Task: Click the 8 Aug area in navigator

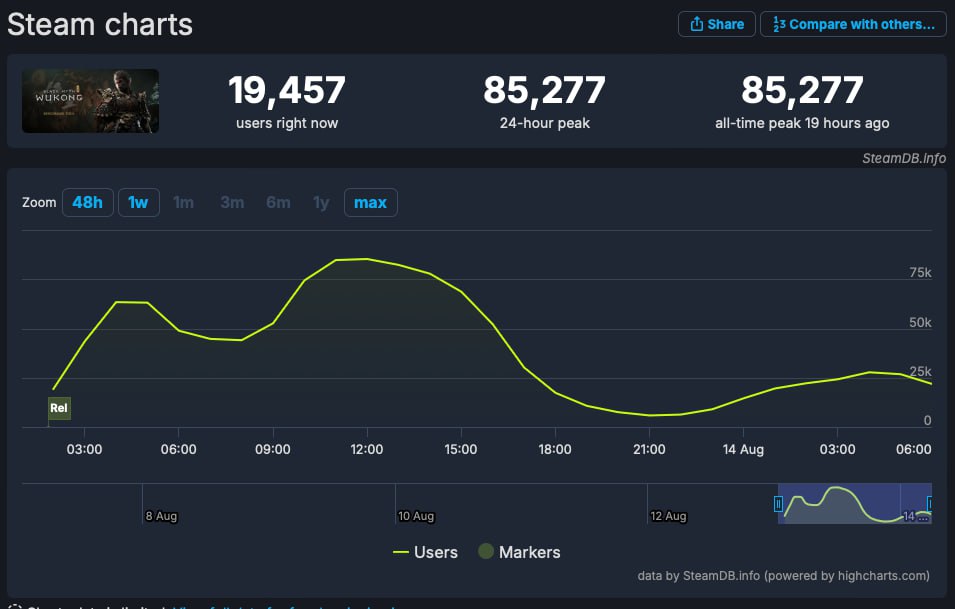Action: (161, 515)
